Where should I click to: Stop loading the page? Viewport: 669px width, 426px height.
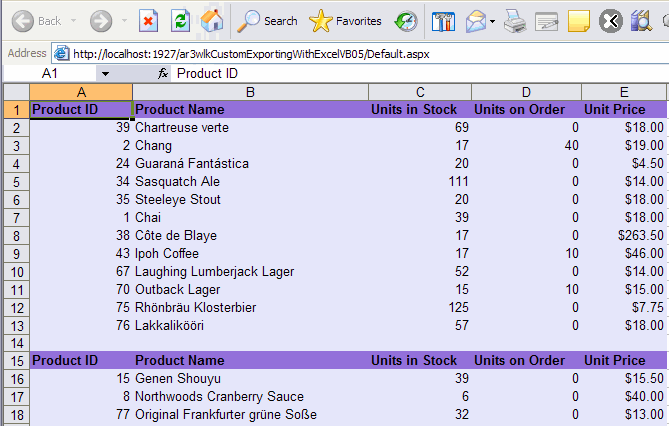click(x=148, y=21)
